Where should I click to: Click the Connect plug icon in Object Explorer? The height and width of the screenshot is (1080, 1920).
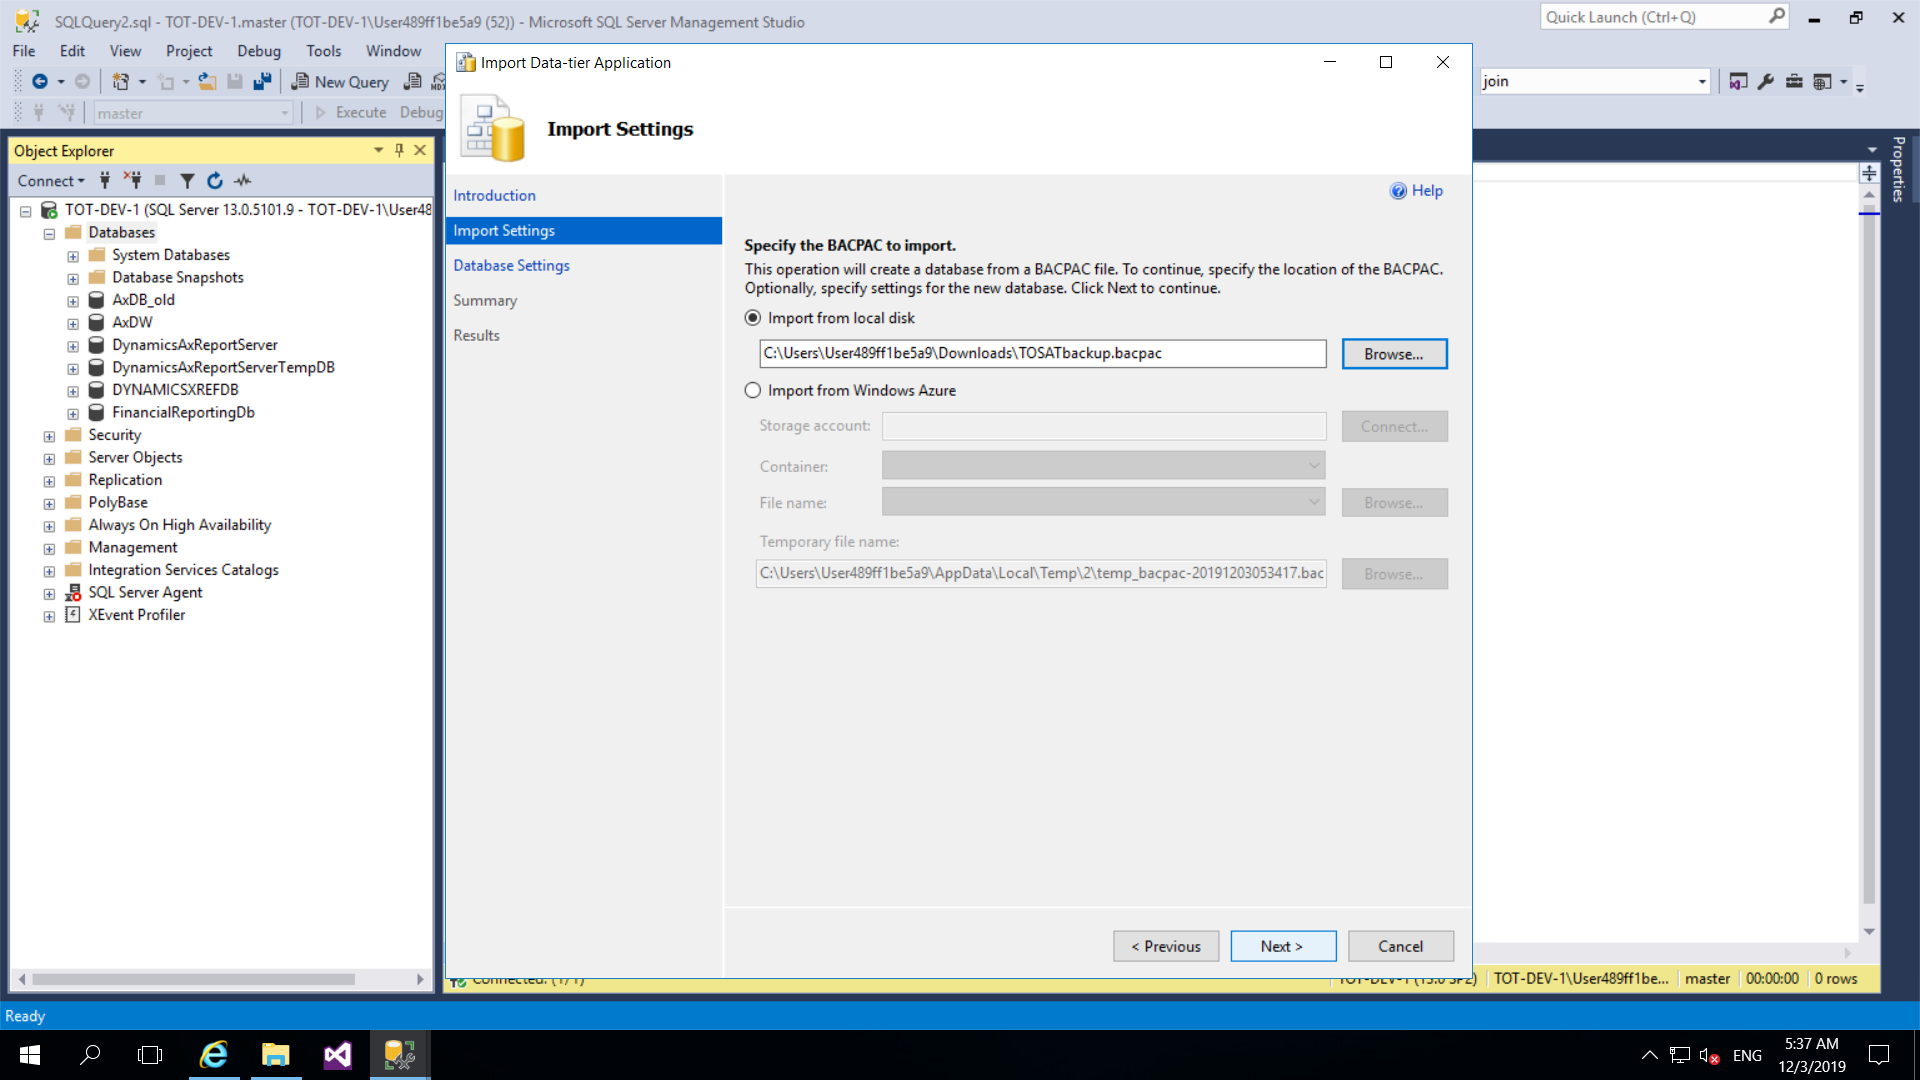point(105,181)
